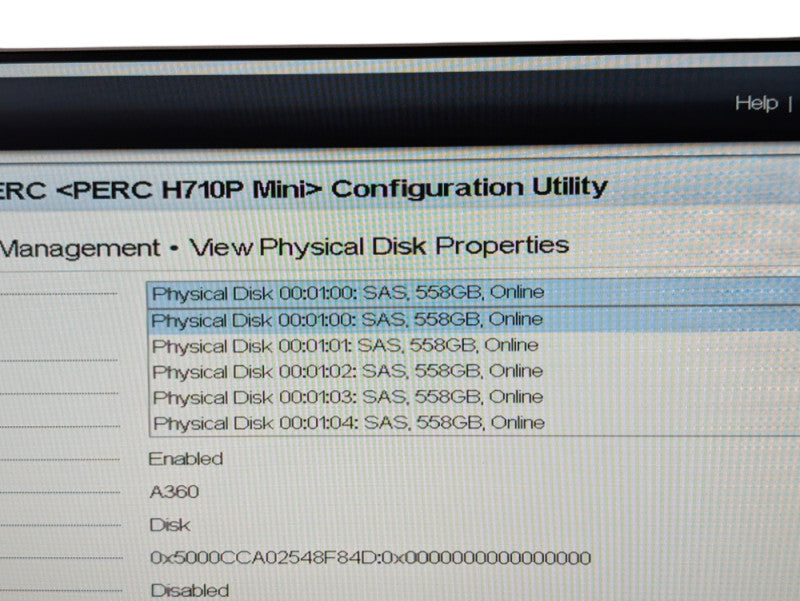Screen dimensions: 800x601
Task: Select highlighted Physical Disk 00:01:00 list option
Action: 474,320
